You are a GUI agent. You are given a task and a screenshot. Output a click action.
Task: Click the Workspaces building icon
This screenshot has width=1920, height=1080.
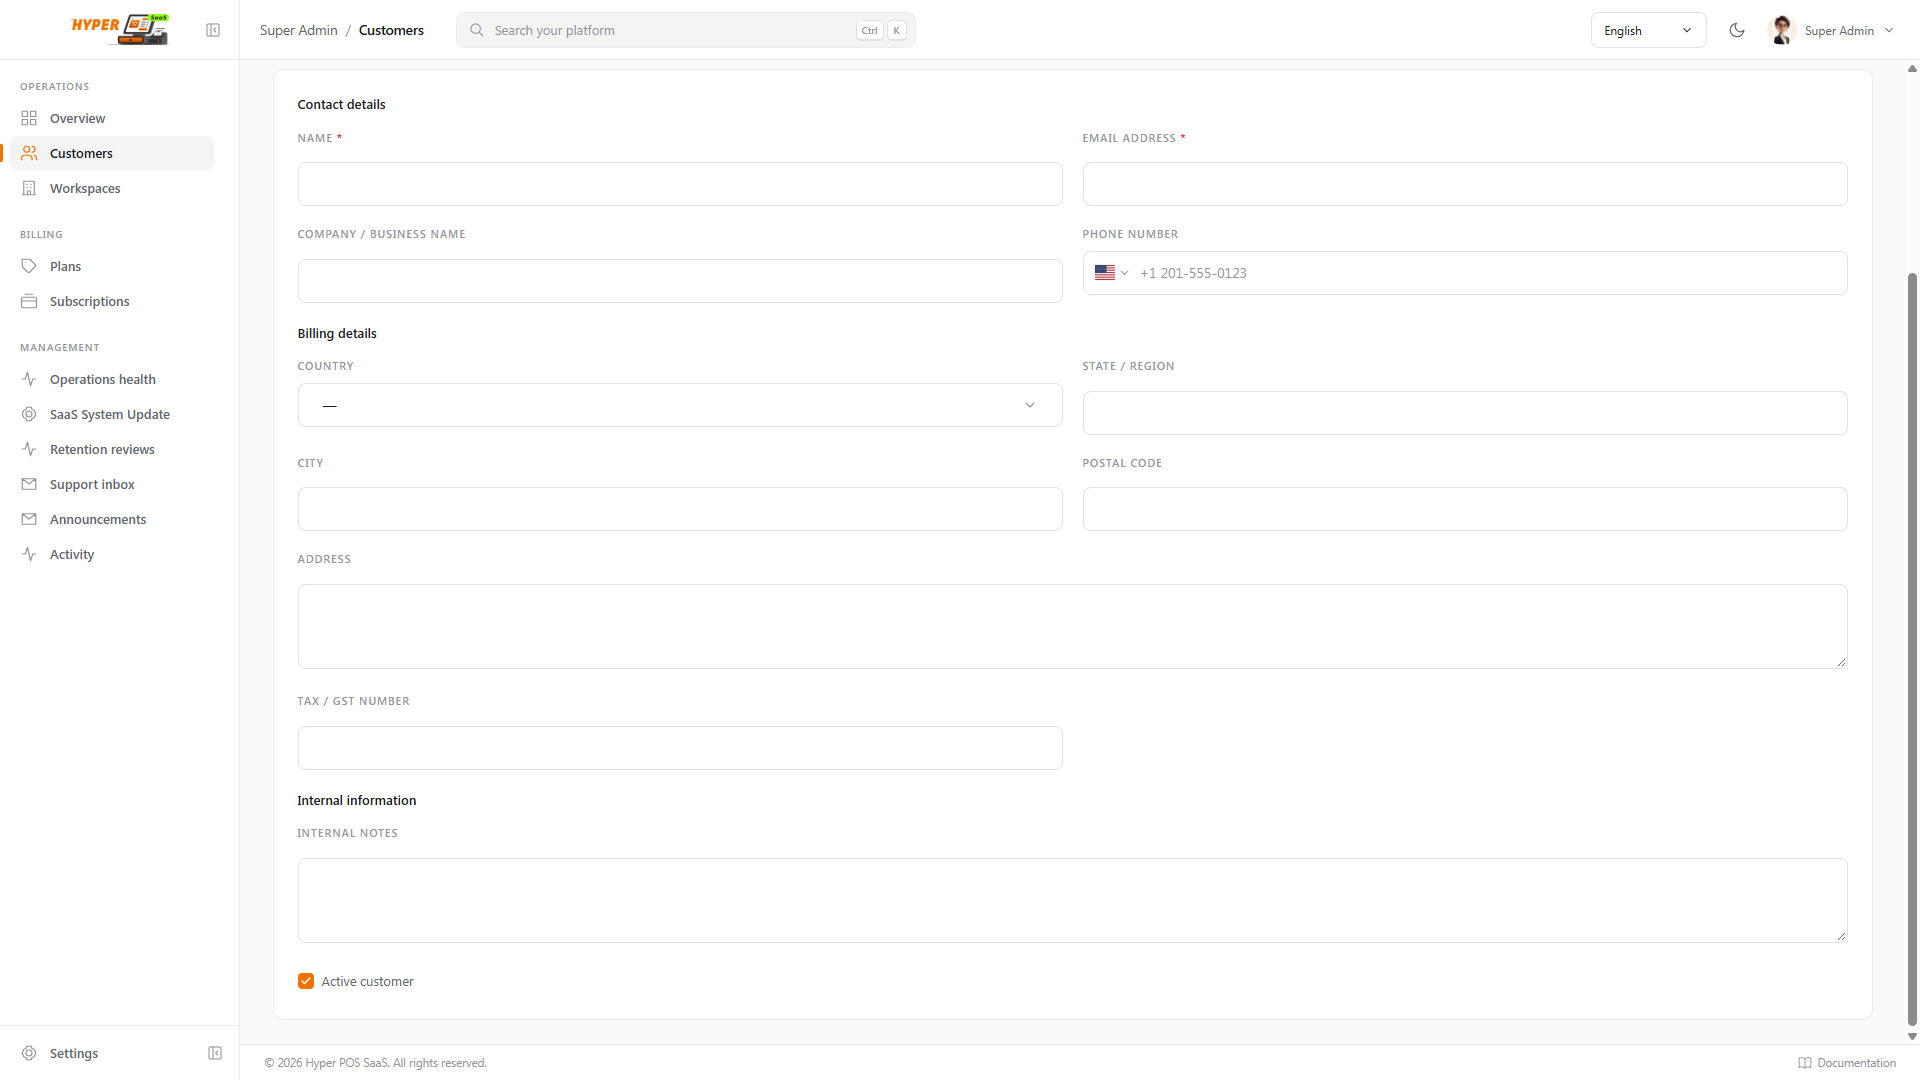[x=29, y=188]
